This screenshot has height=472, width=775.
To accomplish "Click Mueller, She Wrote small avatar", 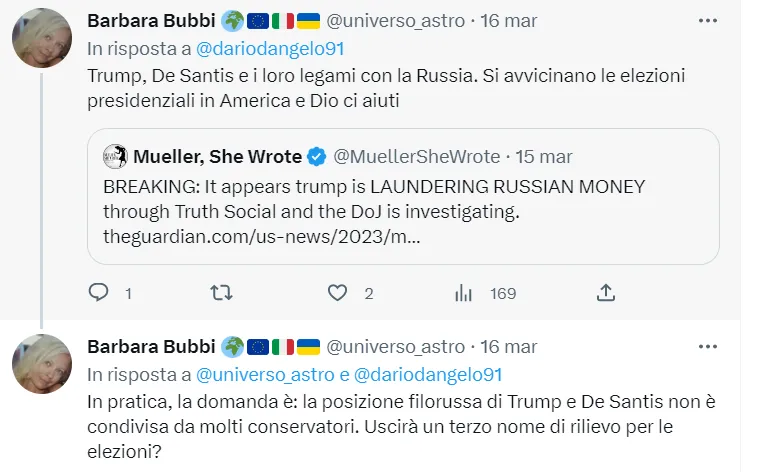I will (x=113, y=157).
